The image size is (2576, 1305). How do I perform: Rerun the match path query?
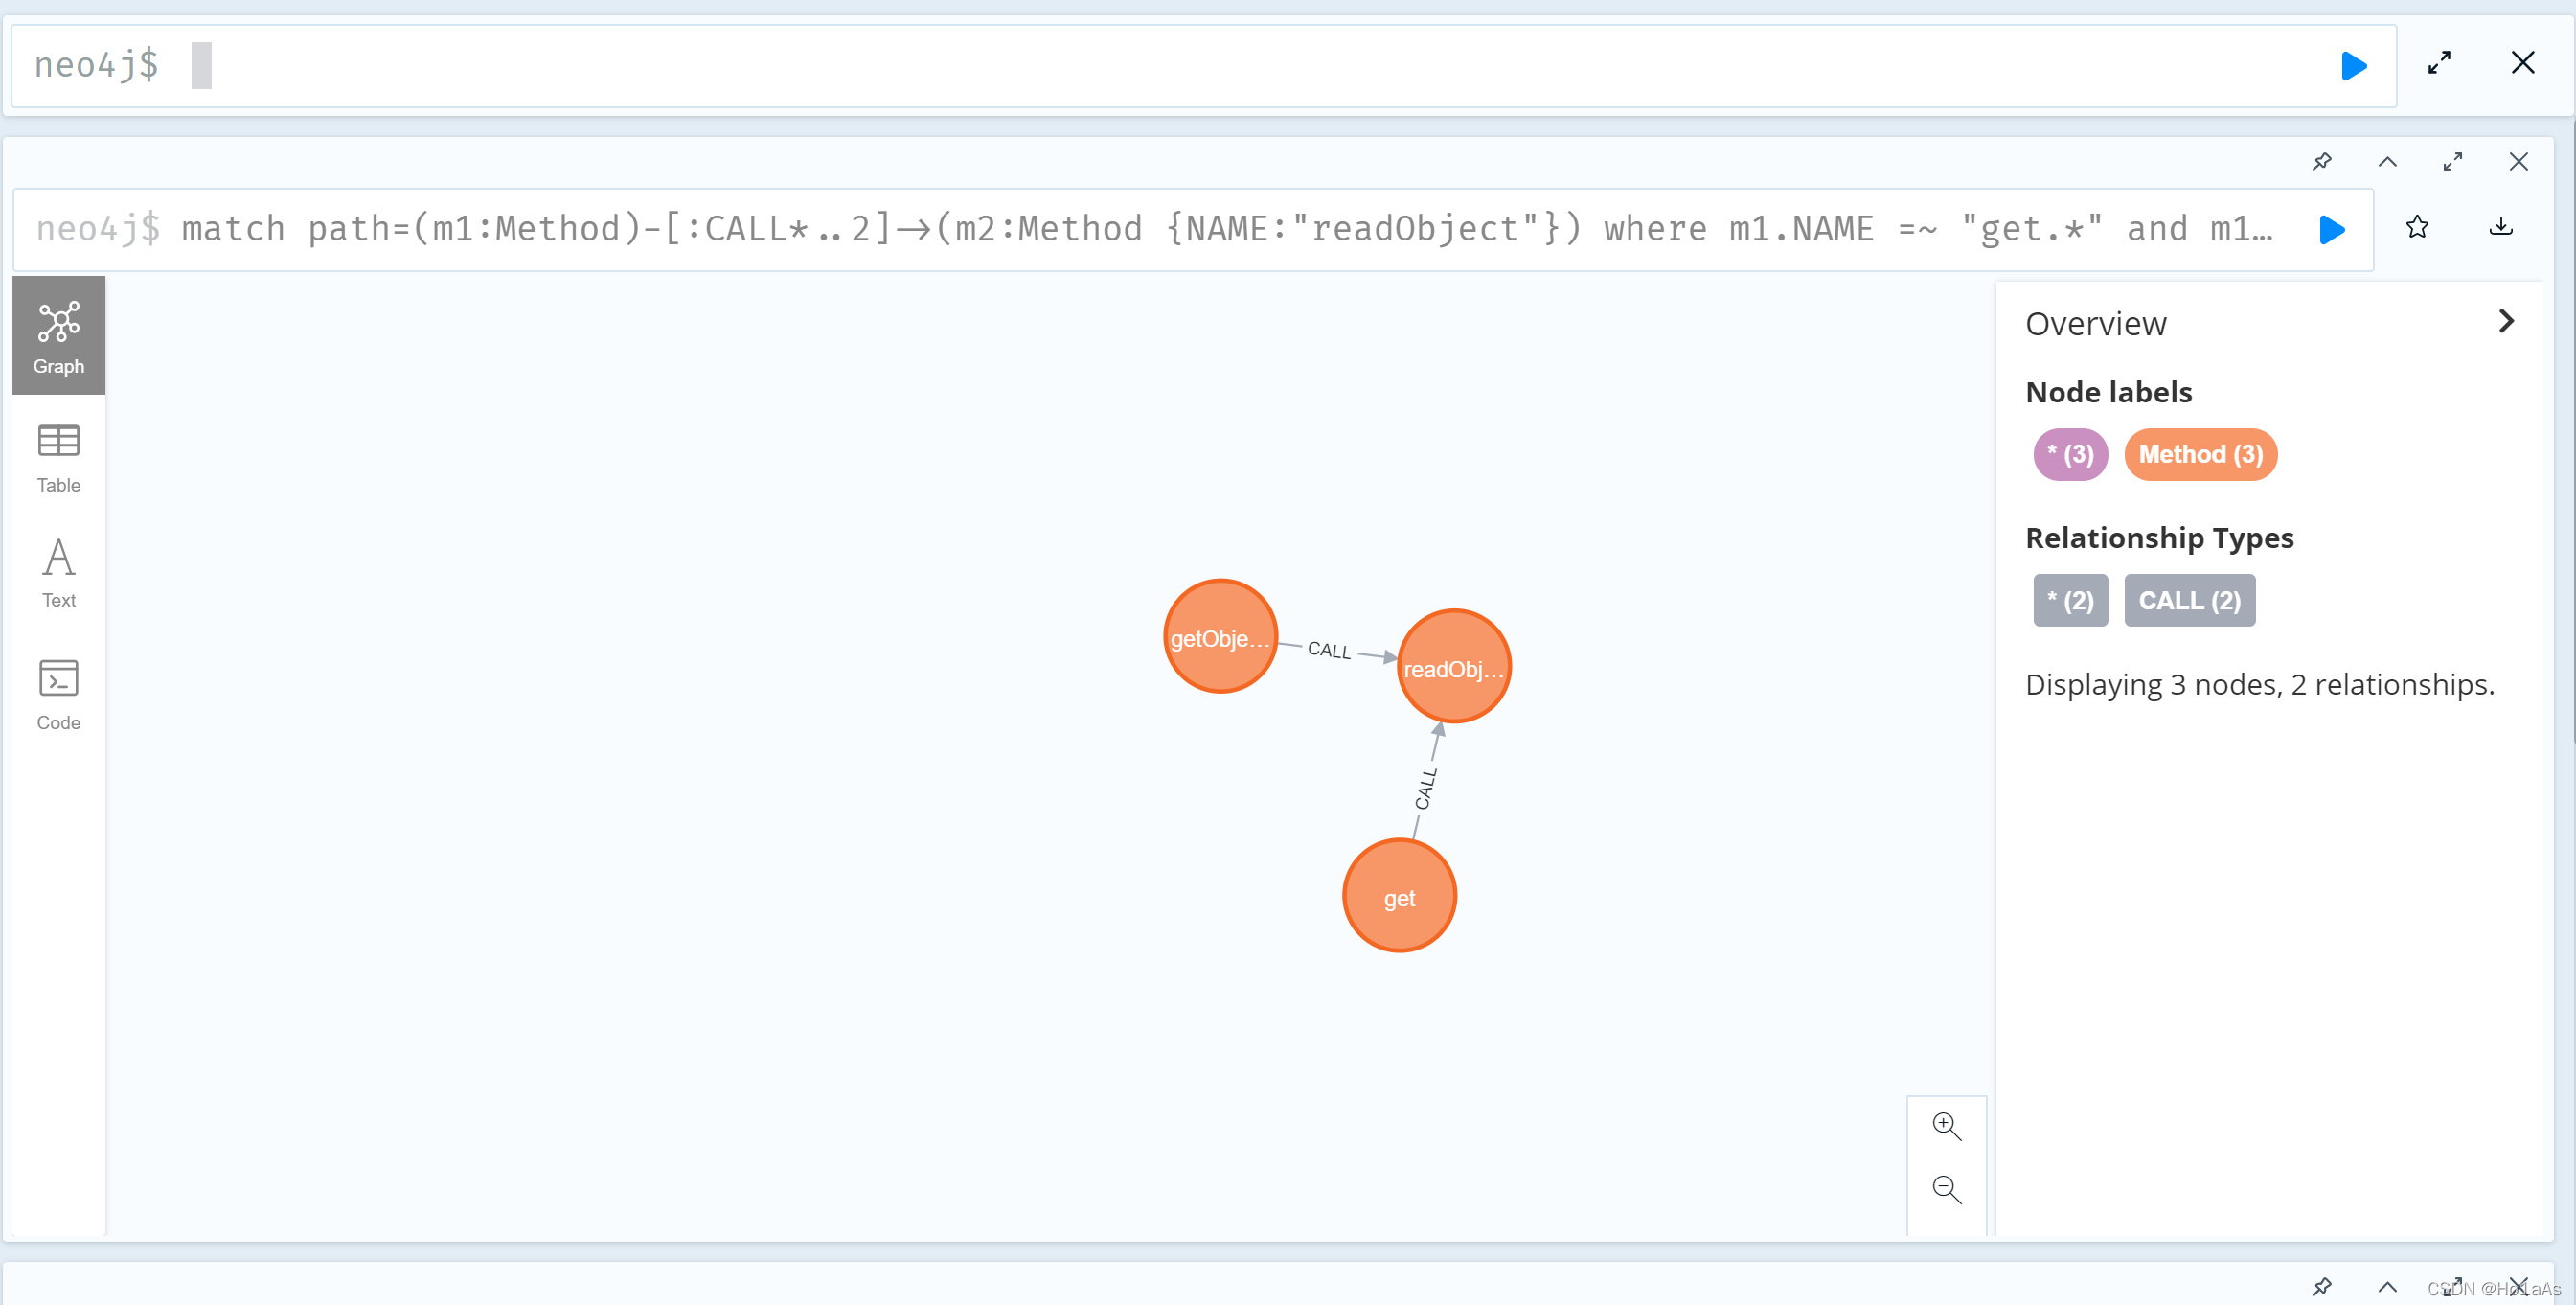pyautogui.click(x=2331, y=229)
